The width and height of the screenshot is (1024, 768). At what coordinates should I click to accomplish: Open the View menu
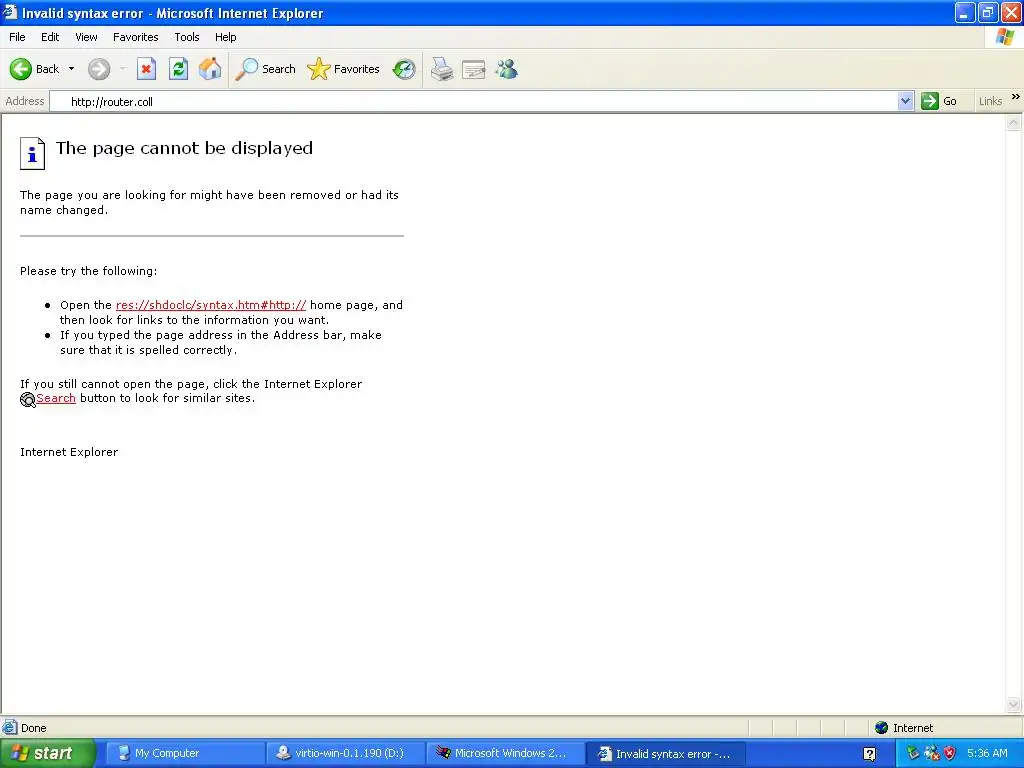pyautogui.click(x=86, y=37)
